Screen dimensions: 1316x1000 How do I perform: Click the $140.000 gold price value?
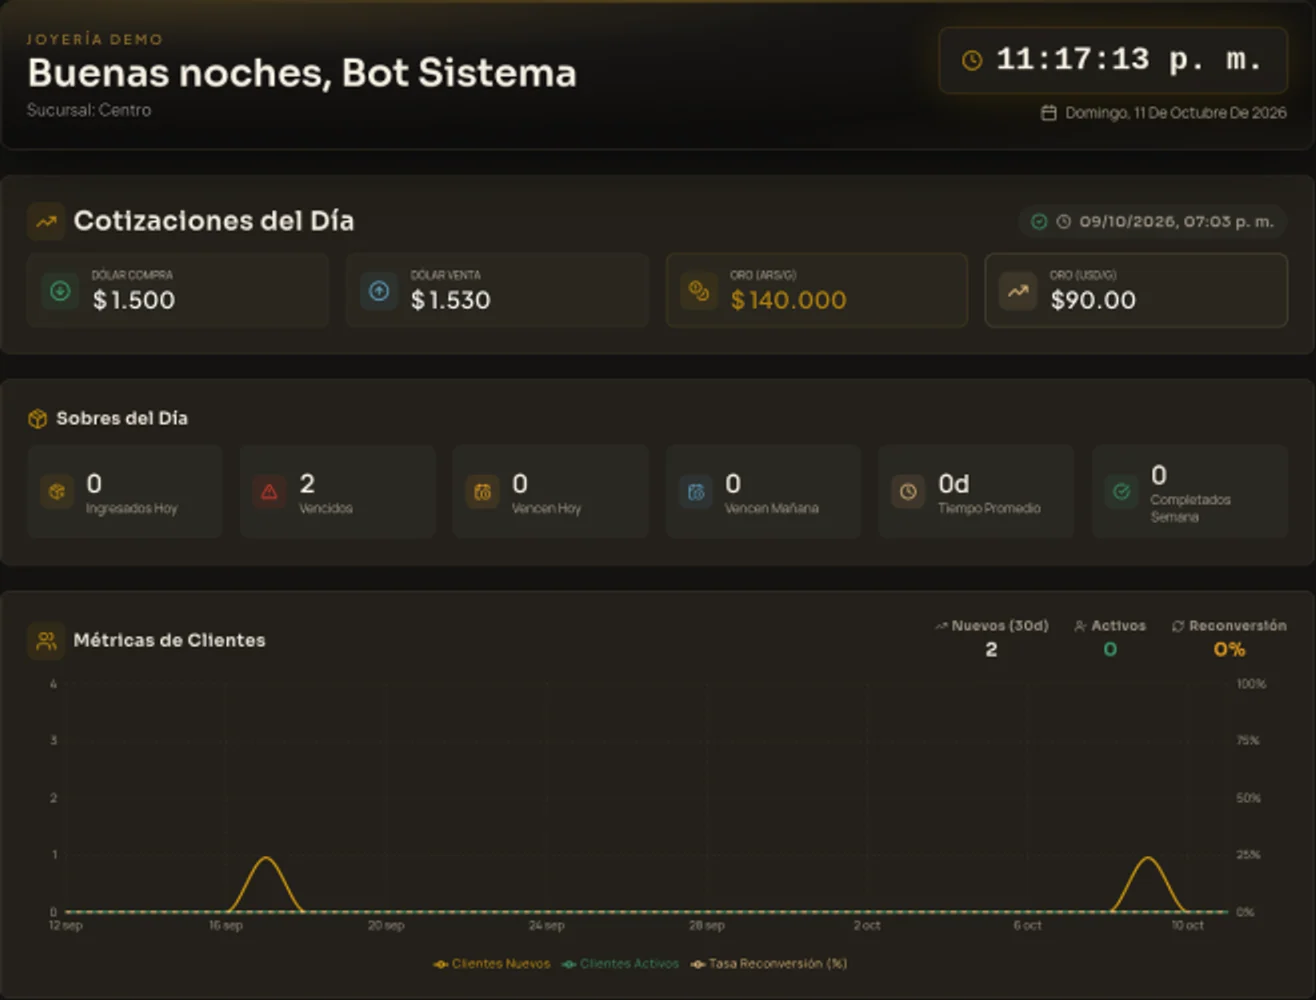click(x=789, y=300)
